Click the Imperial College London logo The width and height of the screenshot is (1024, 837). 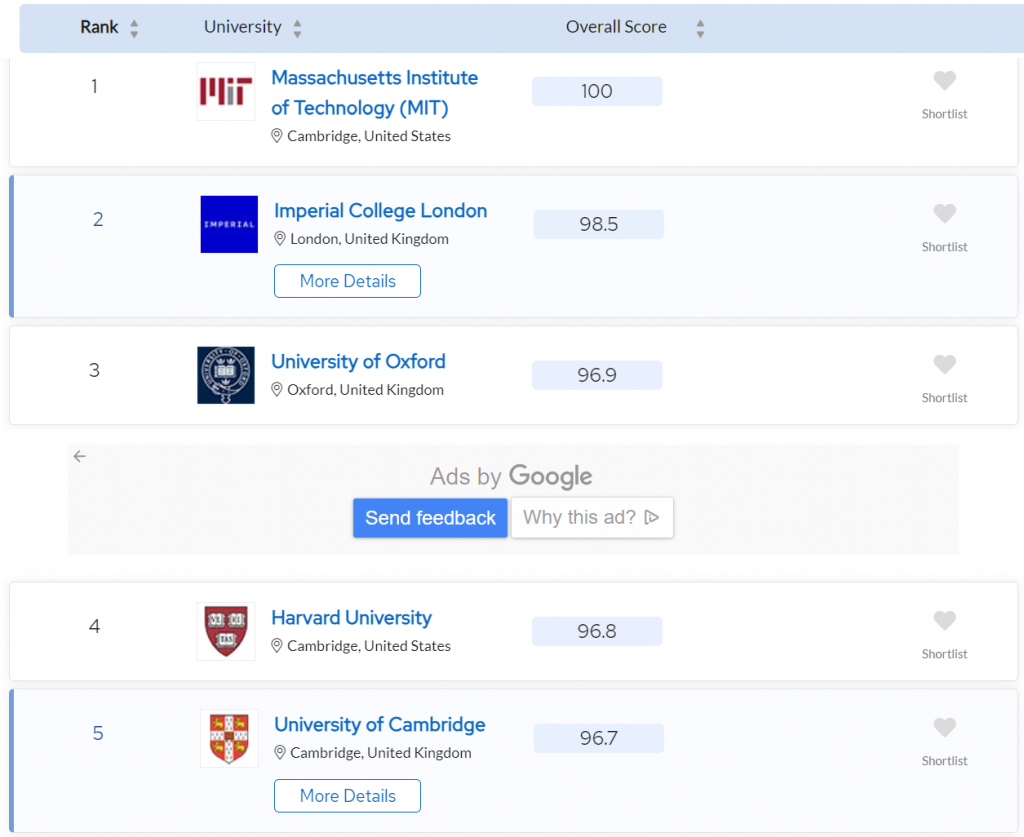[228, 224]
